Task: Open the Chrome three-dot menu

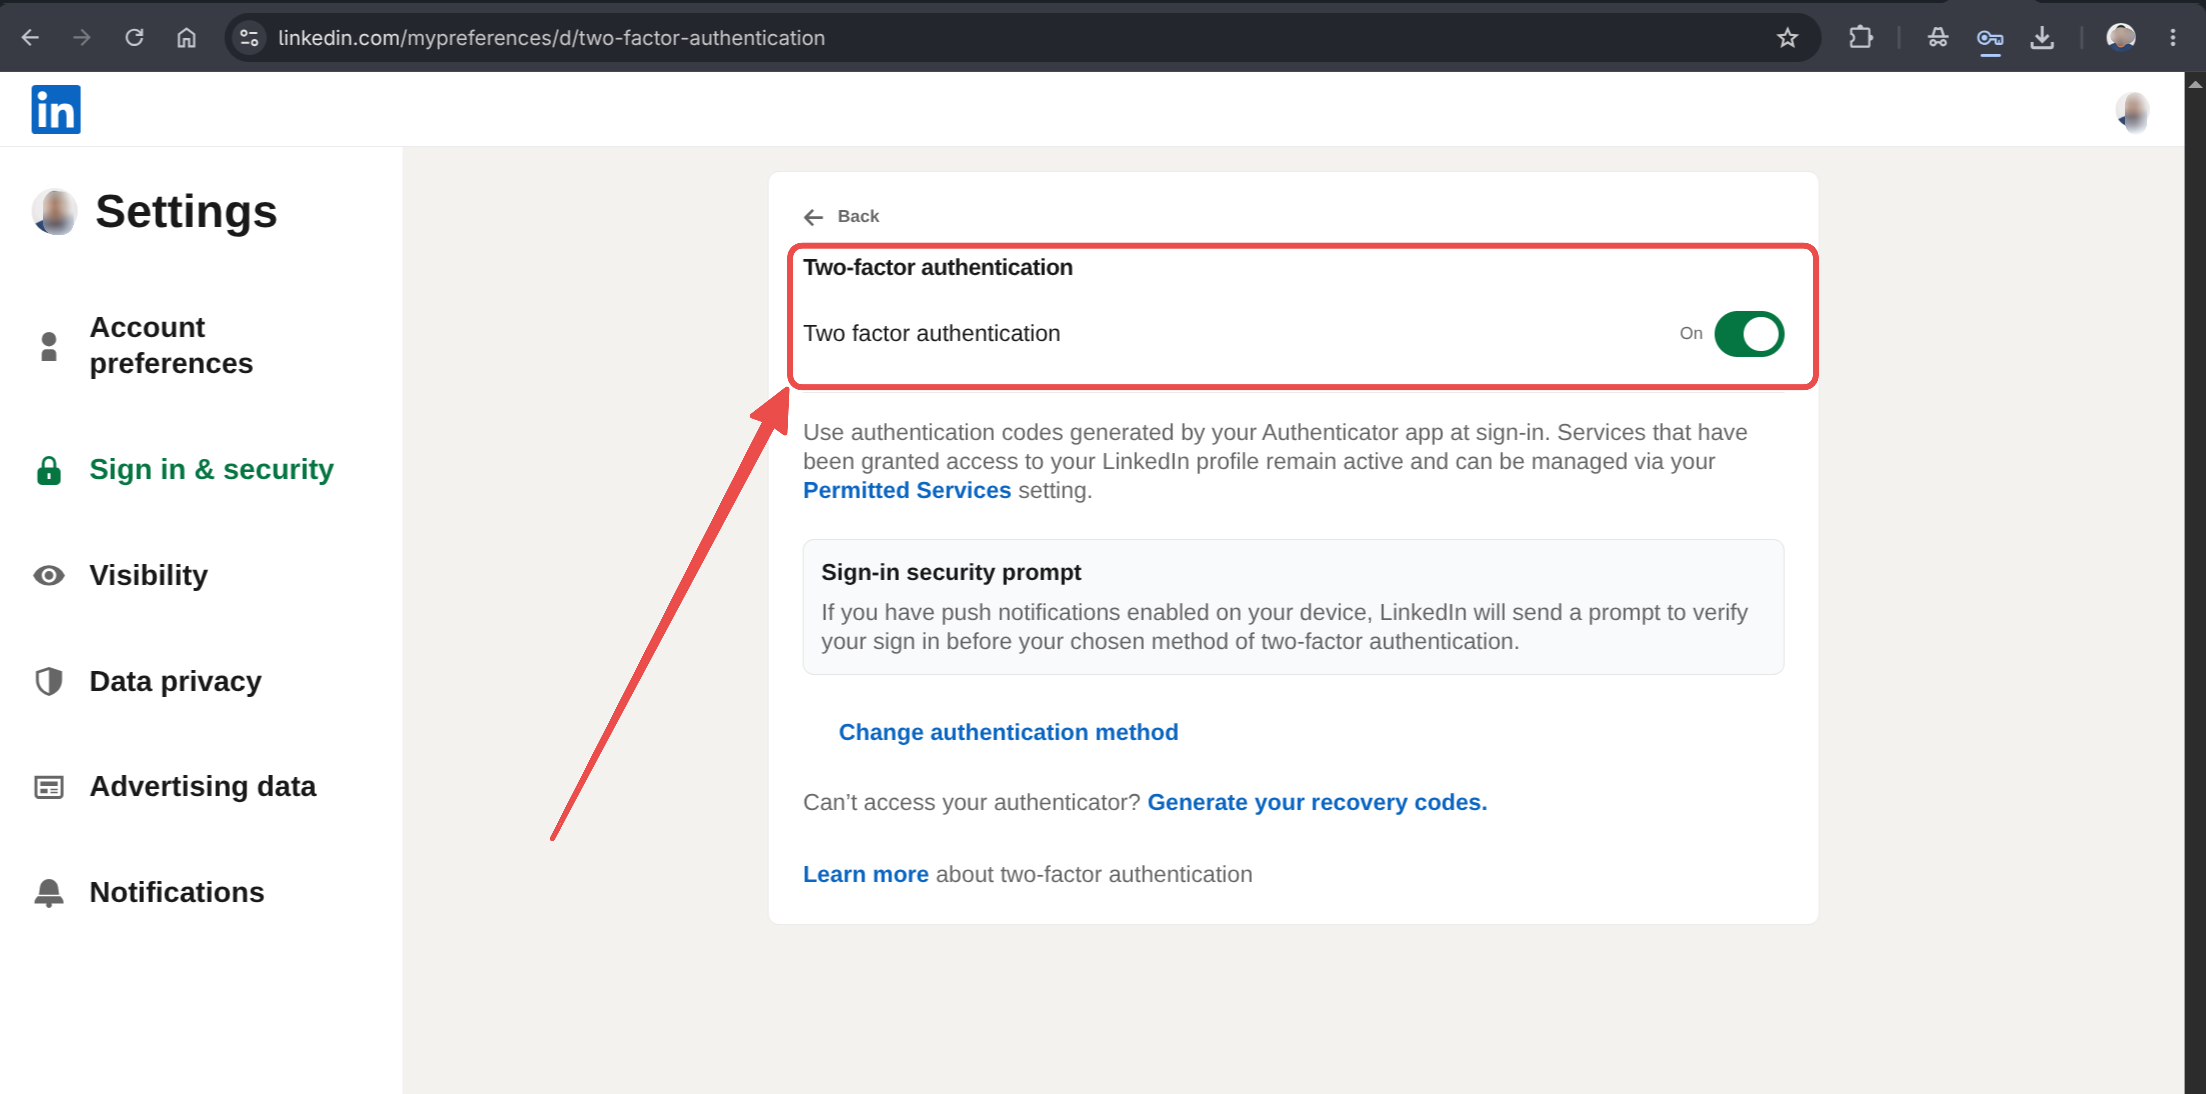Action: (x=2173, y=38)
